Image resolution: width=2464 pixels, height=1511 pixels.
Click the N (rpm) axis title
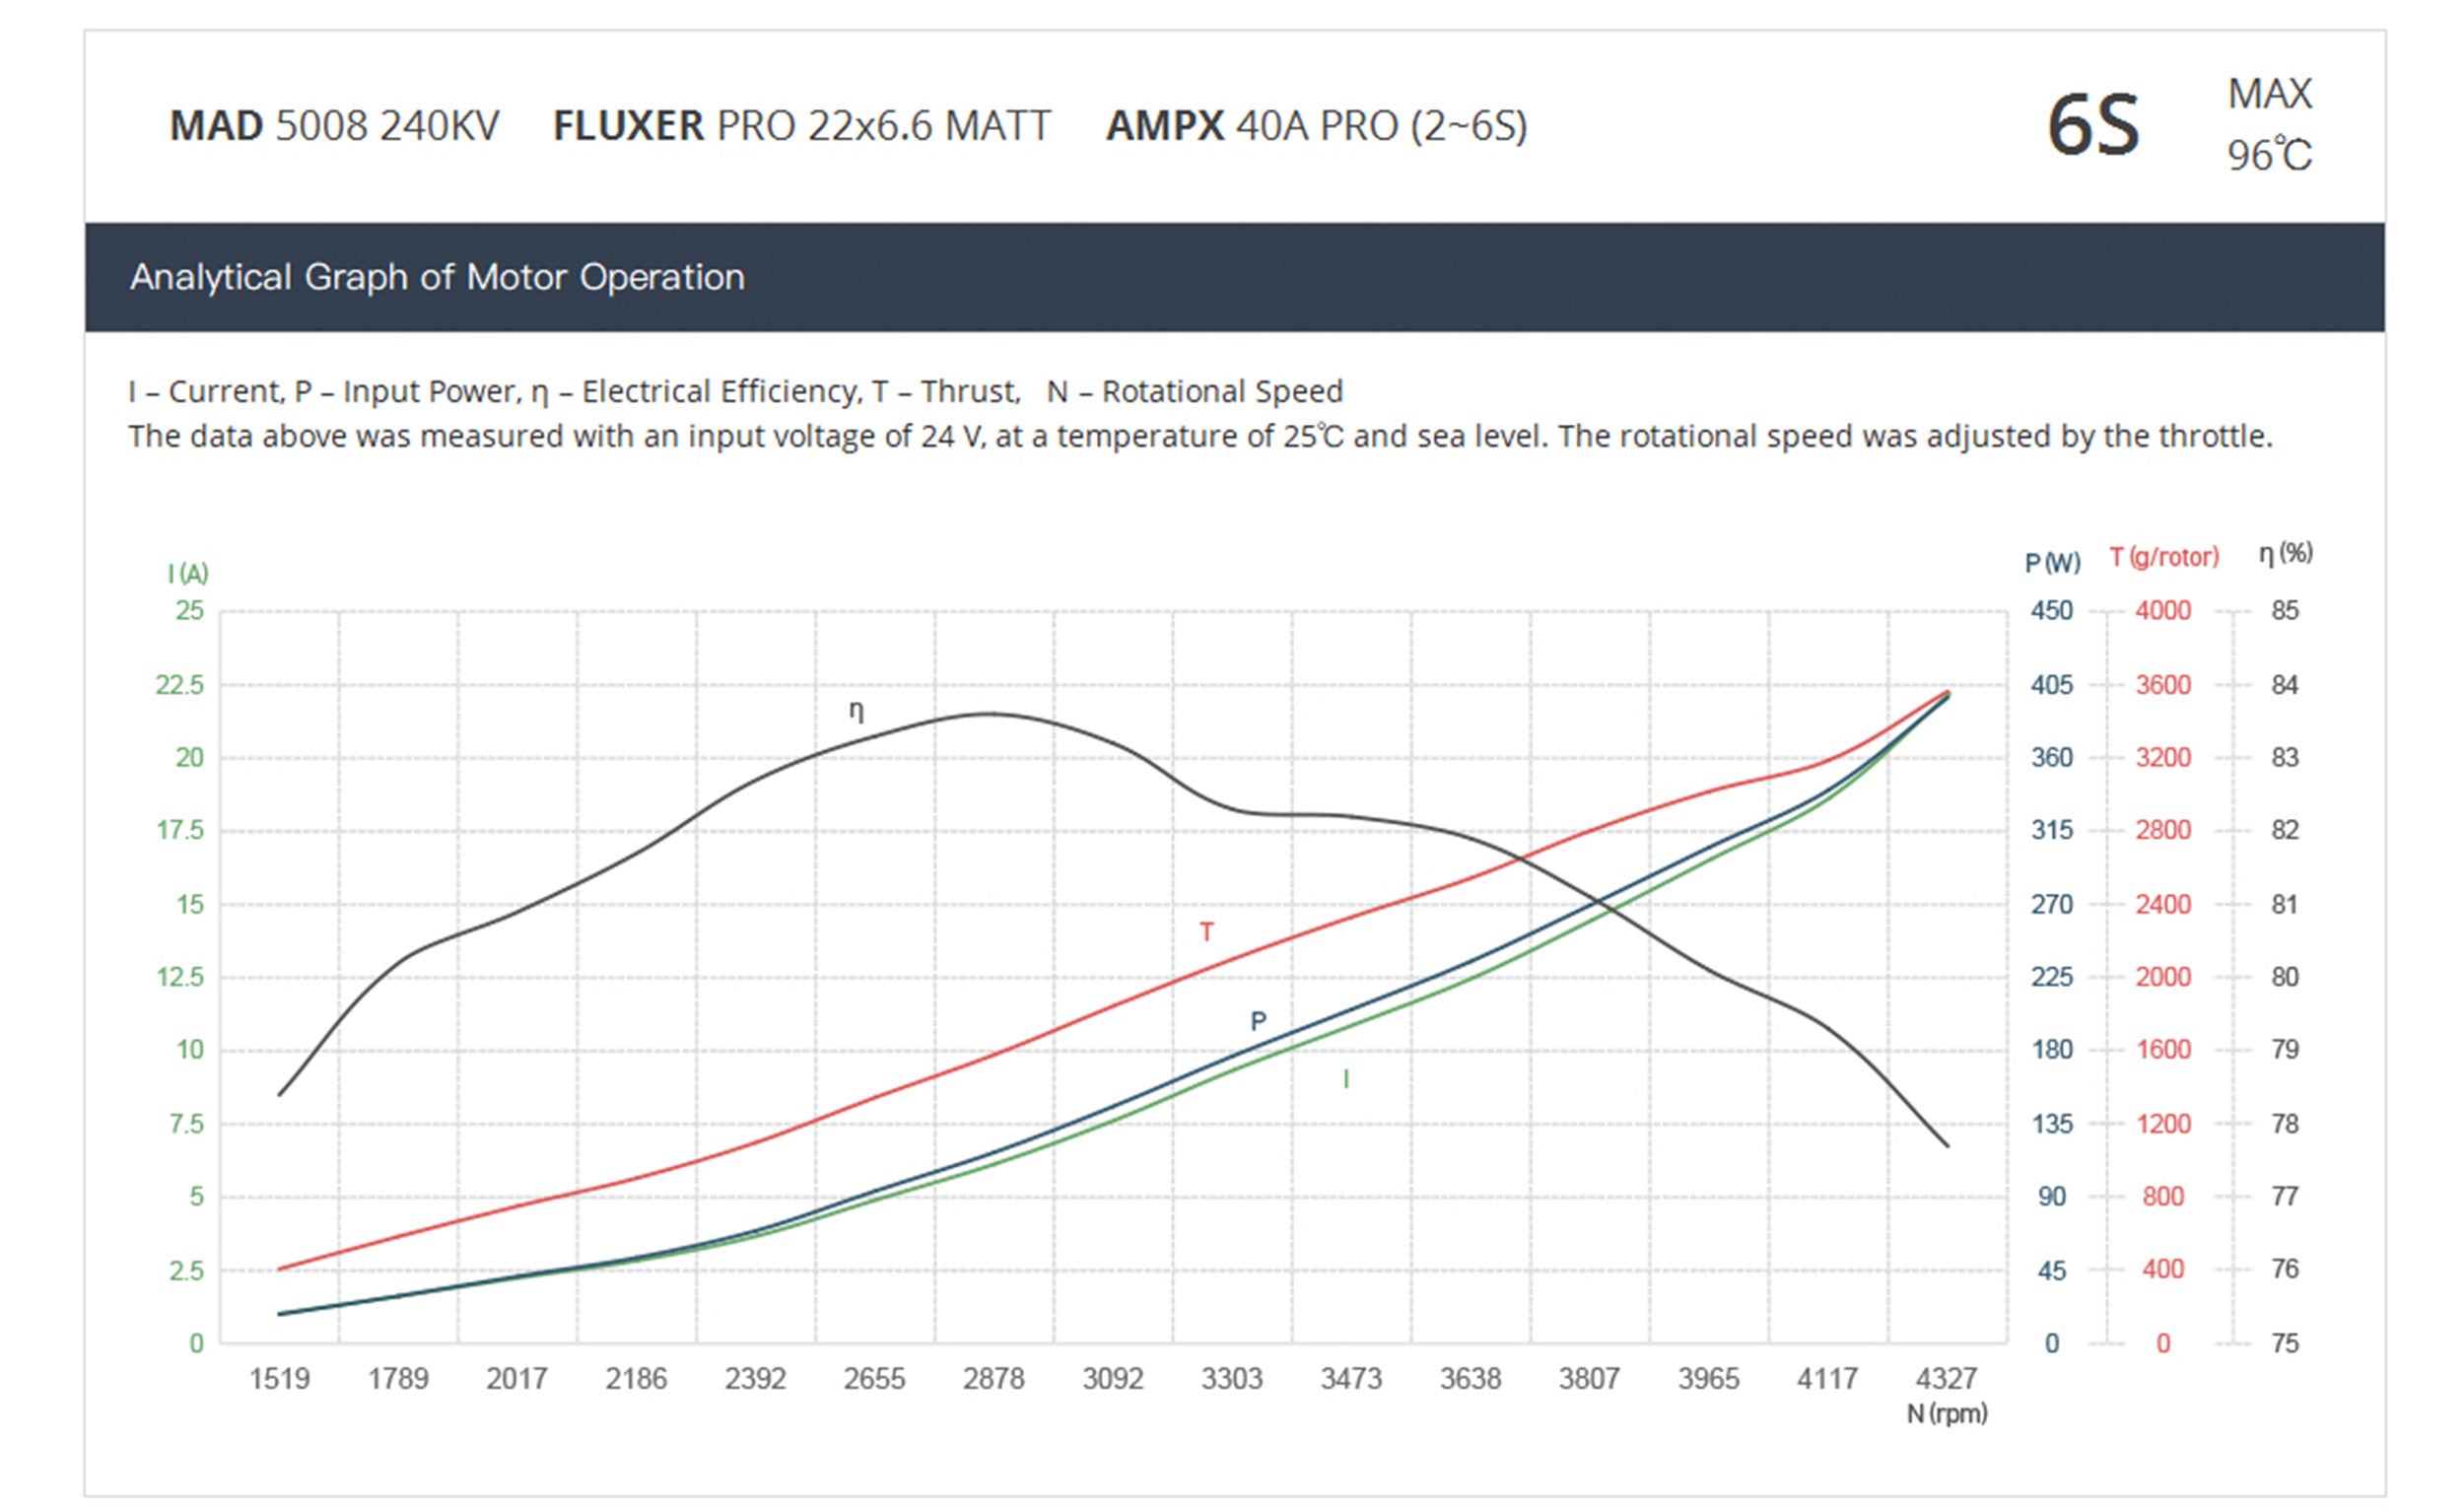1946,1413
